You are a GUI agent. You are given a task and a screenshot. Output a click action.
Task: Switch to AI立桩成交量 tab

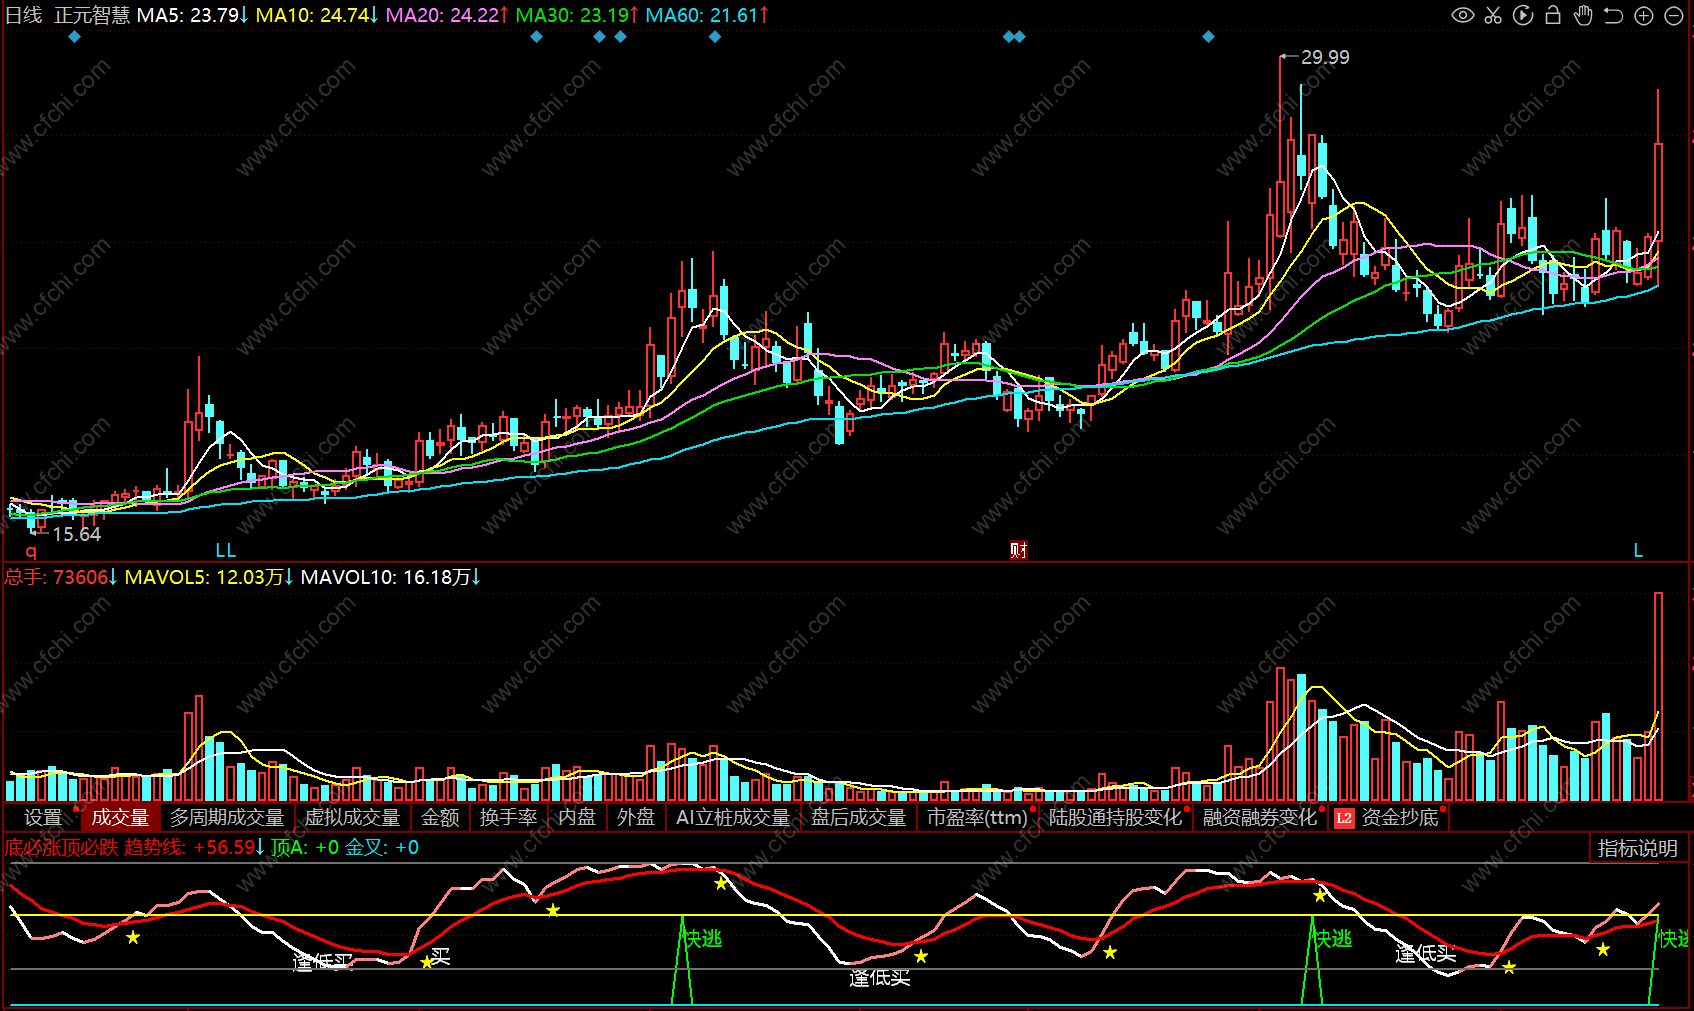click(x=733, y=817)
